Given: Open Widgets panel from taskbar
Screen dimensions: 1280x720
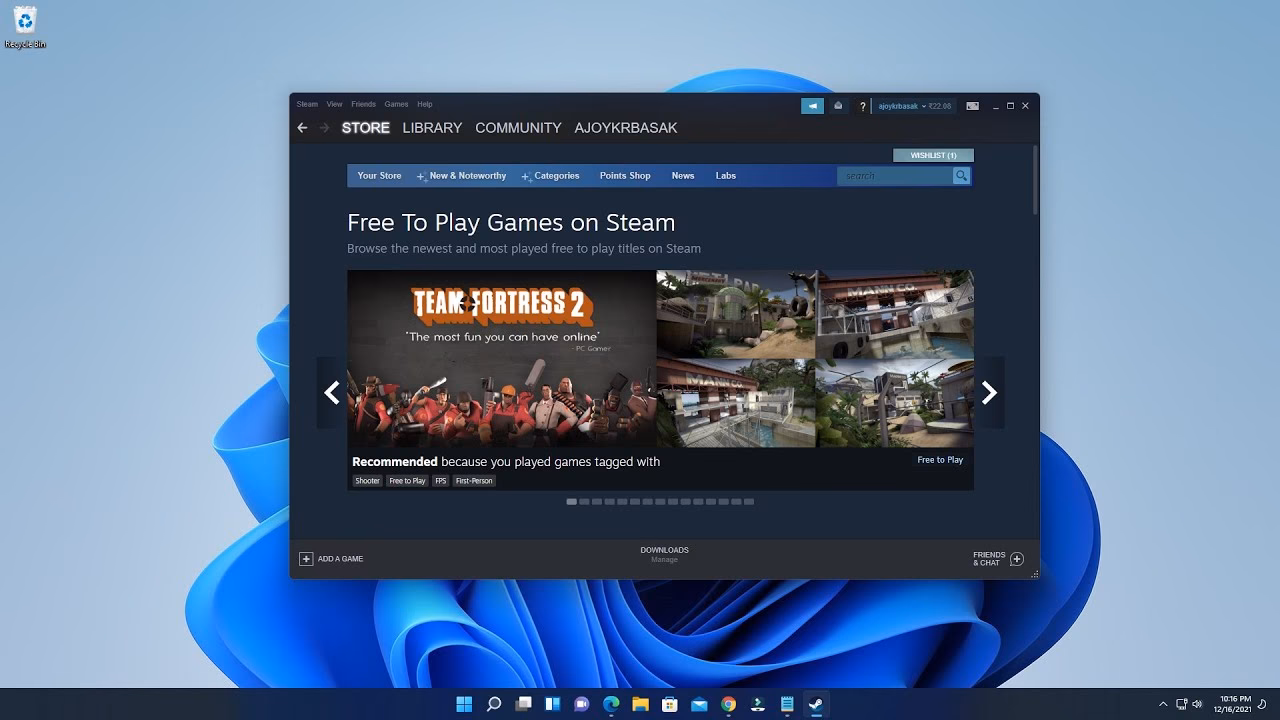Looking at the screenshot, I should [x=552, y=704].
